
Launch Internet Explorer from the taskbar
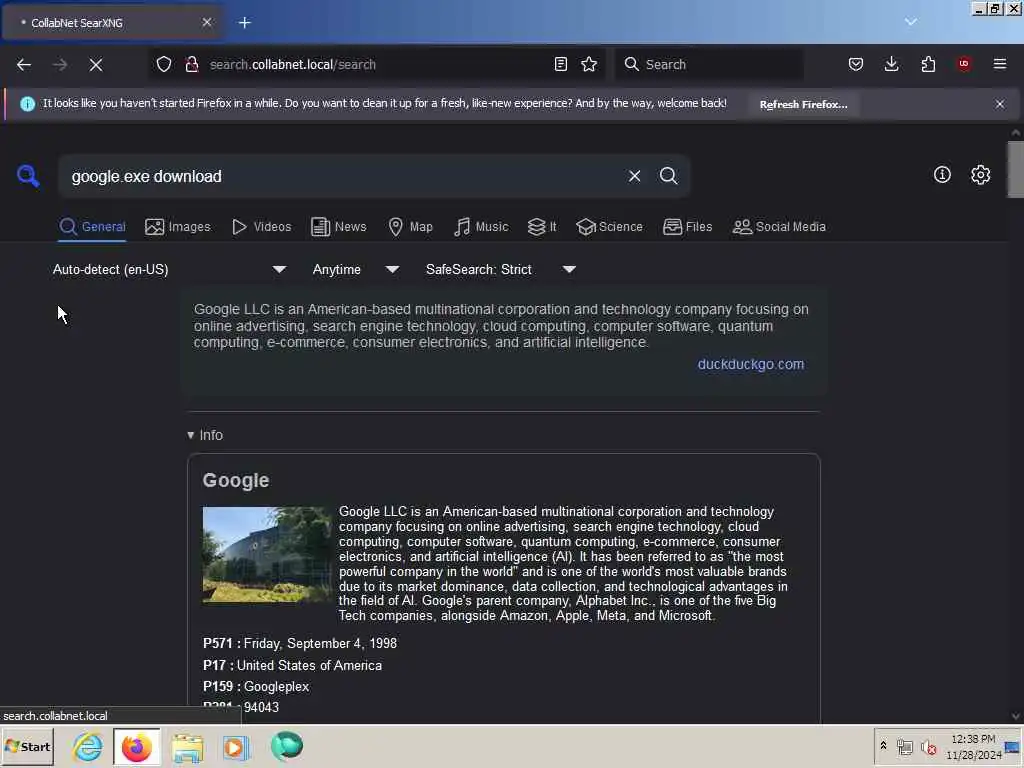[x=88, y=746]
